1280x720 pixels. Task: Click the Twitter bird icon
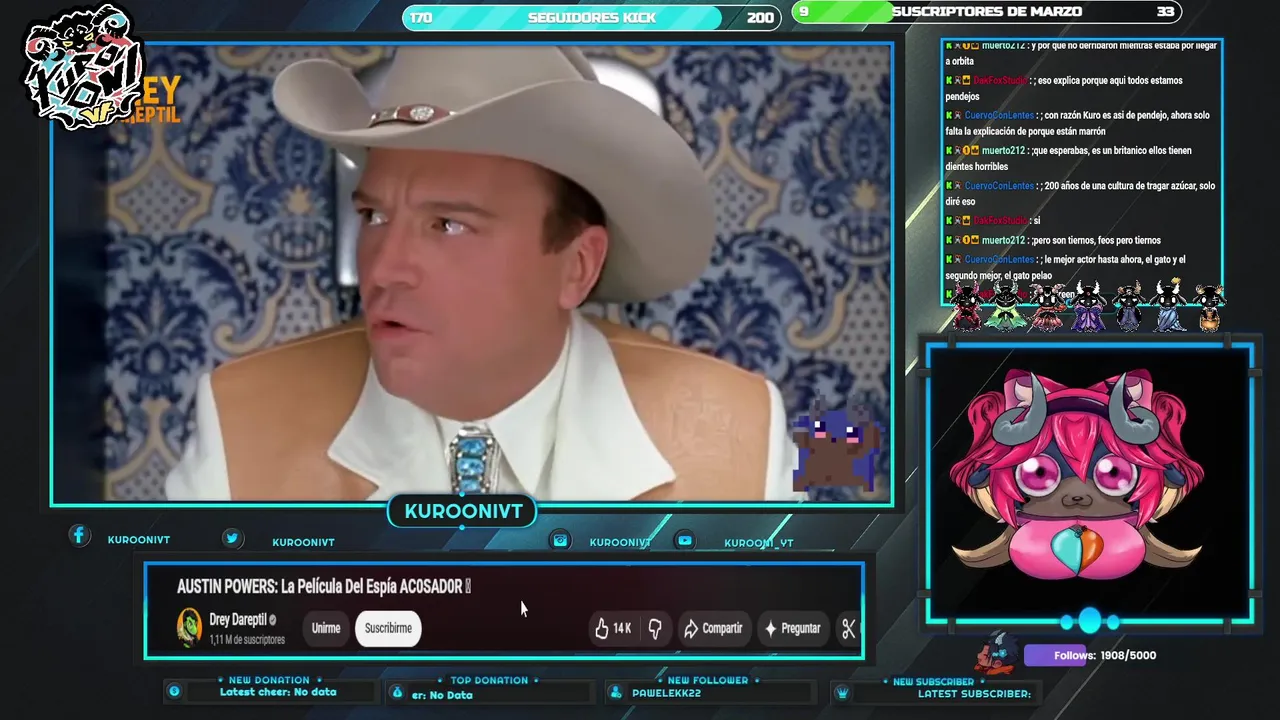232,538
